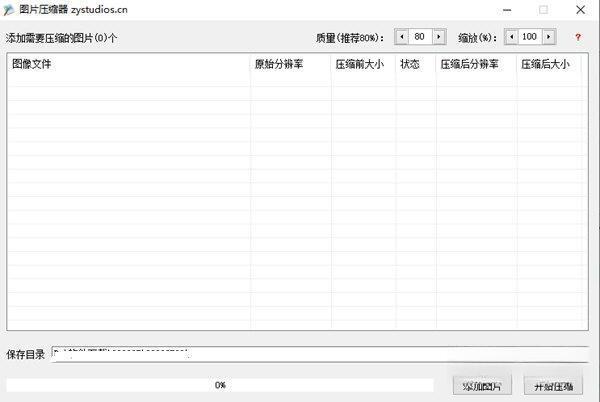Increase quality value with right arrow
Screen dimensions: 600x402
(439, 37)
